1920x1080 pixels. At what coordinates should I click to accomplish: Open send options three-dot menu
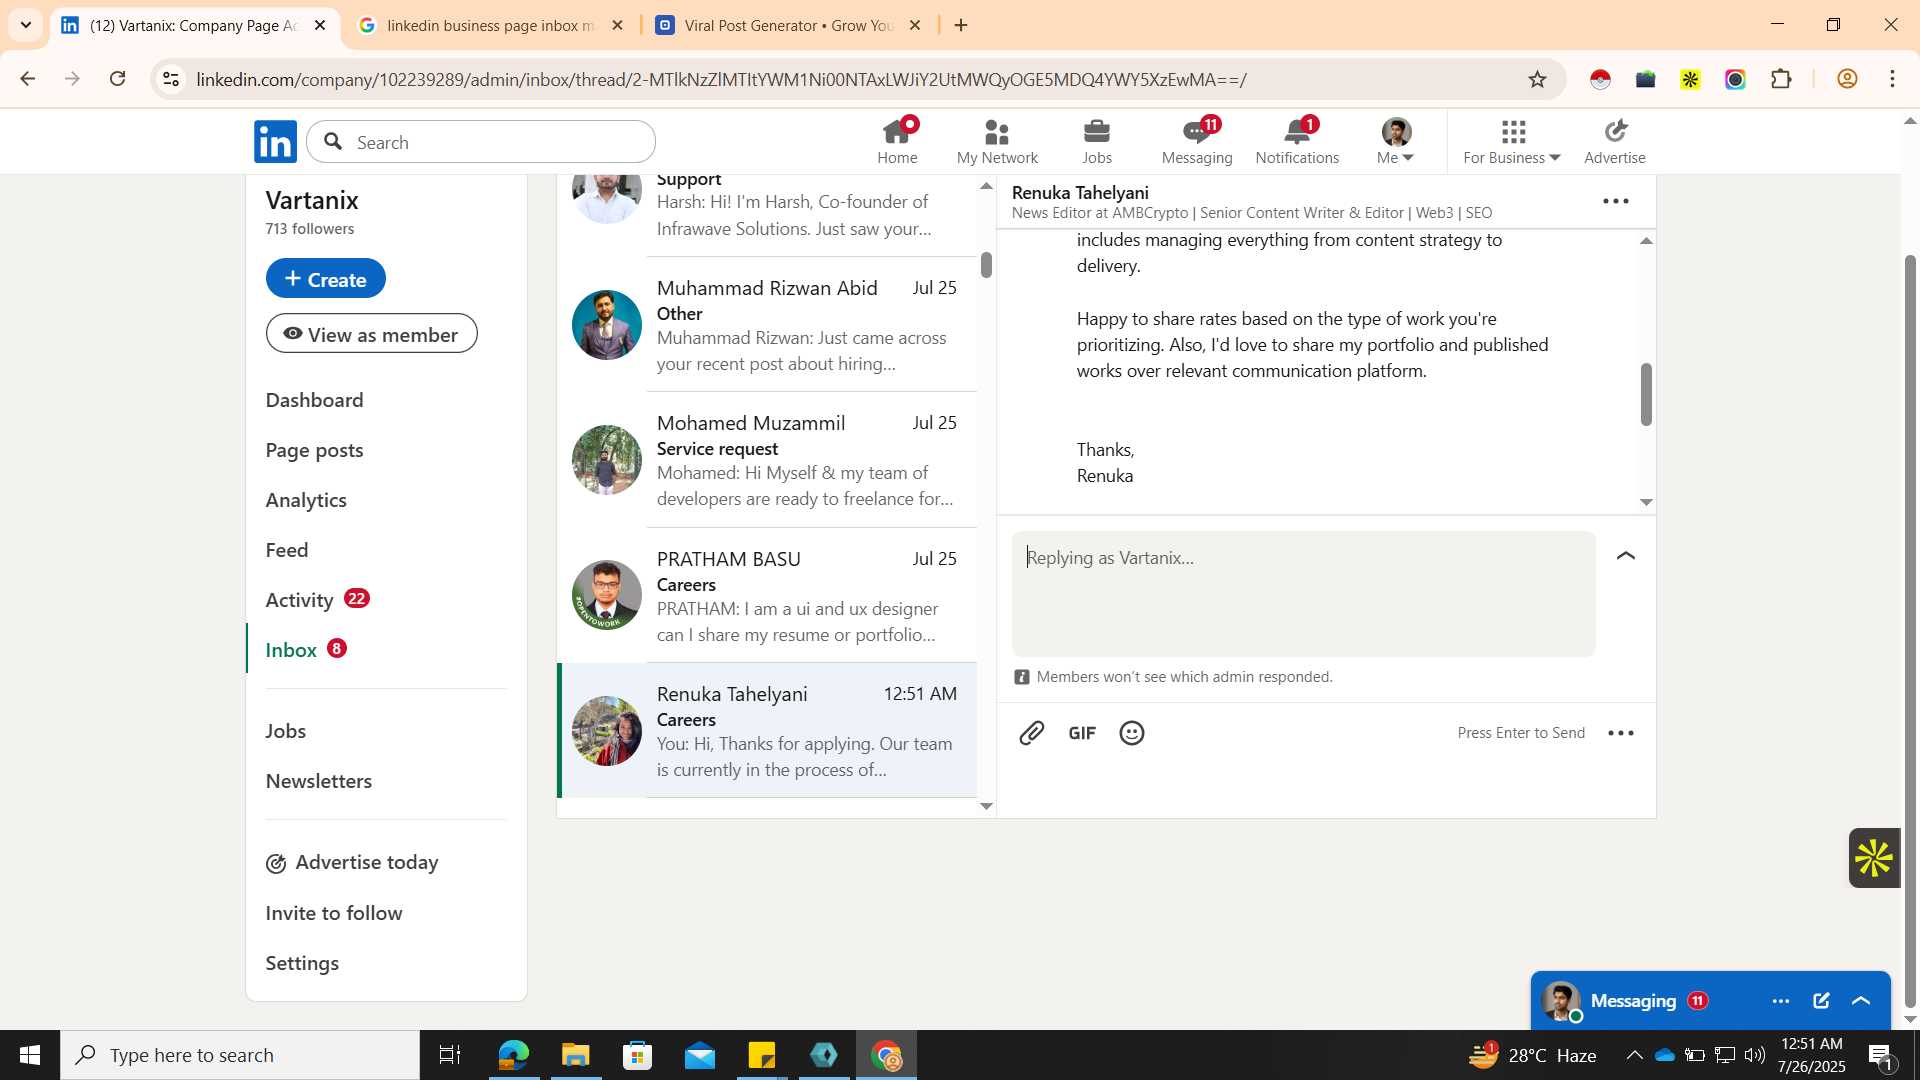click(x=1620, y=733)
